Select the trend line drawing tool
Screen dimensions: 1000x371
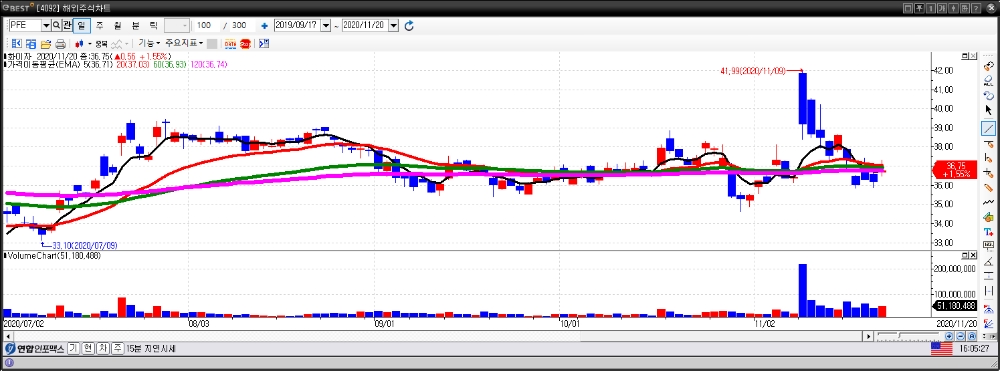(988, 129)
